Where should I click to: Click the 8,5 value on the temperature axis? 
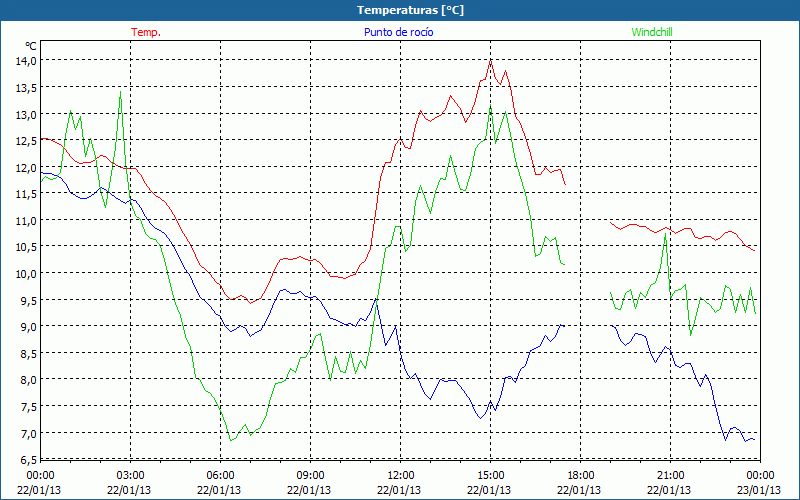(29, 354)
